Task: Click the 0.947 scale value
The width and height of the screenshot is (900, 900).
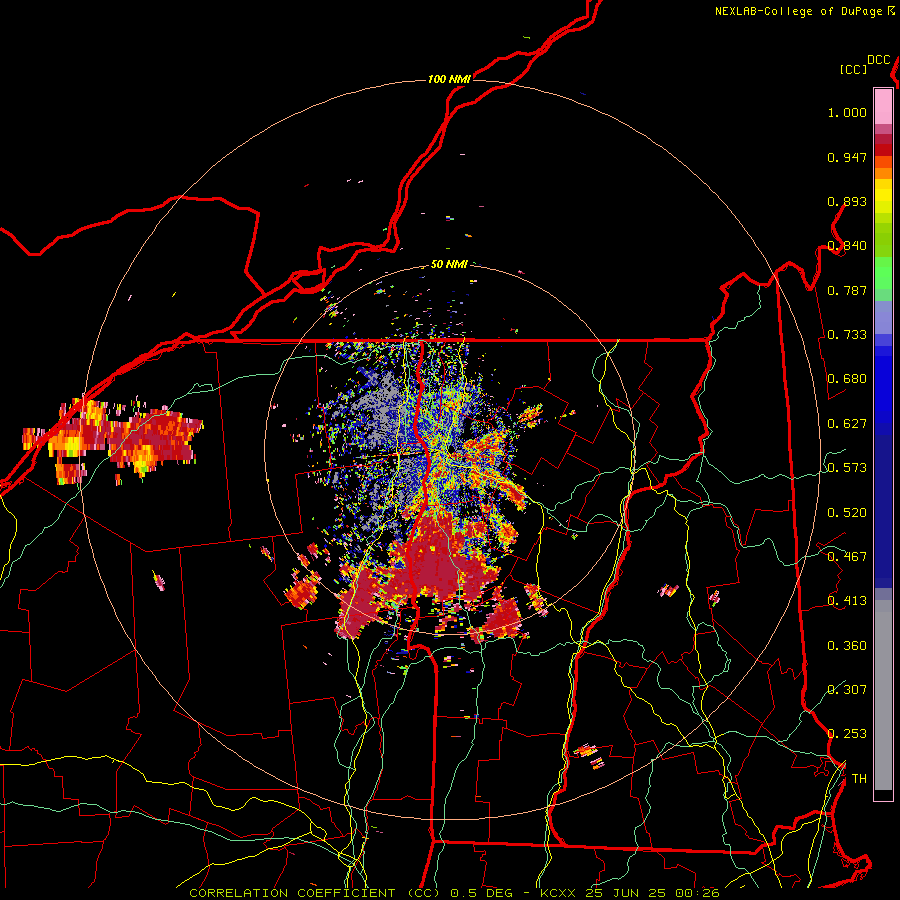Action: 847,157
